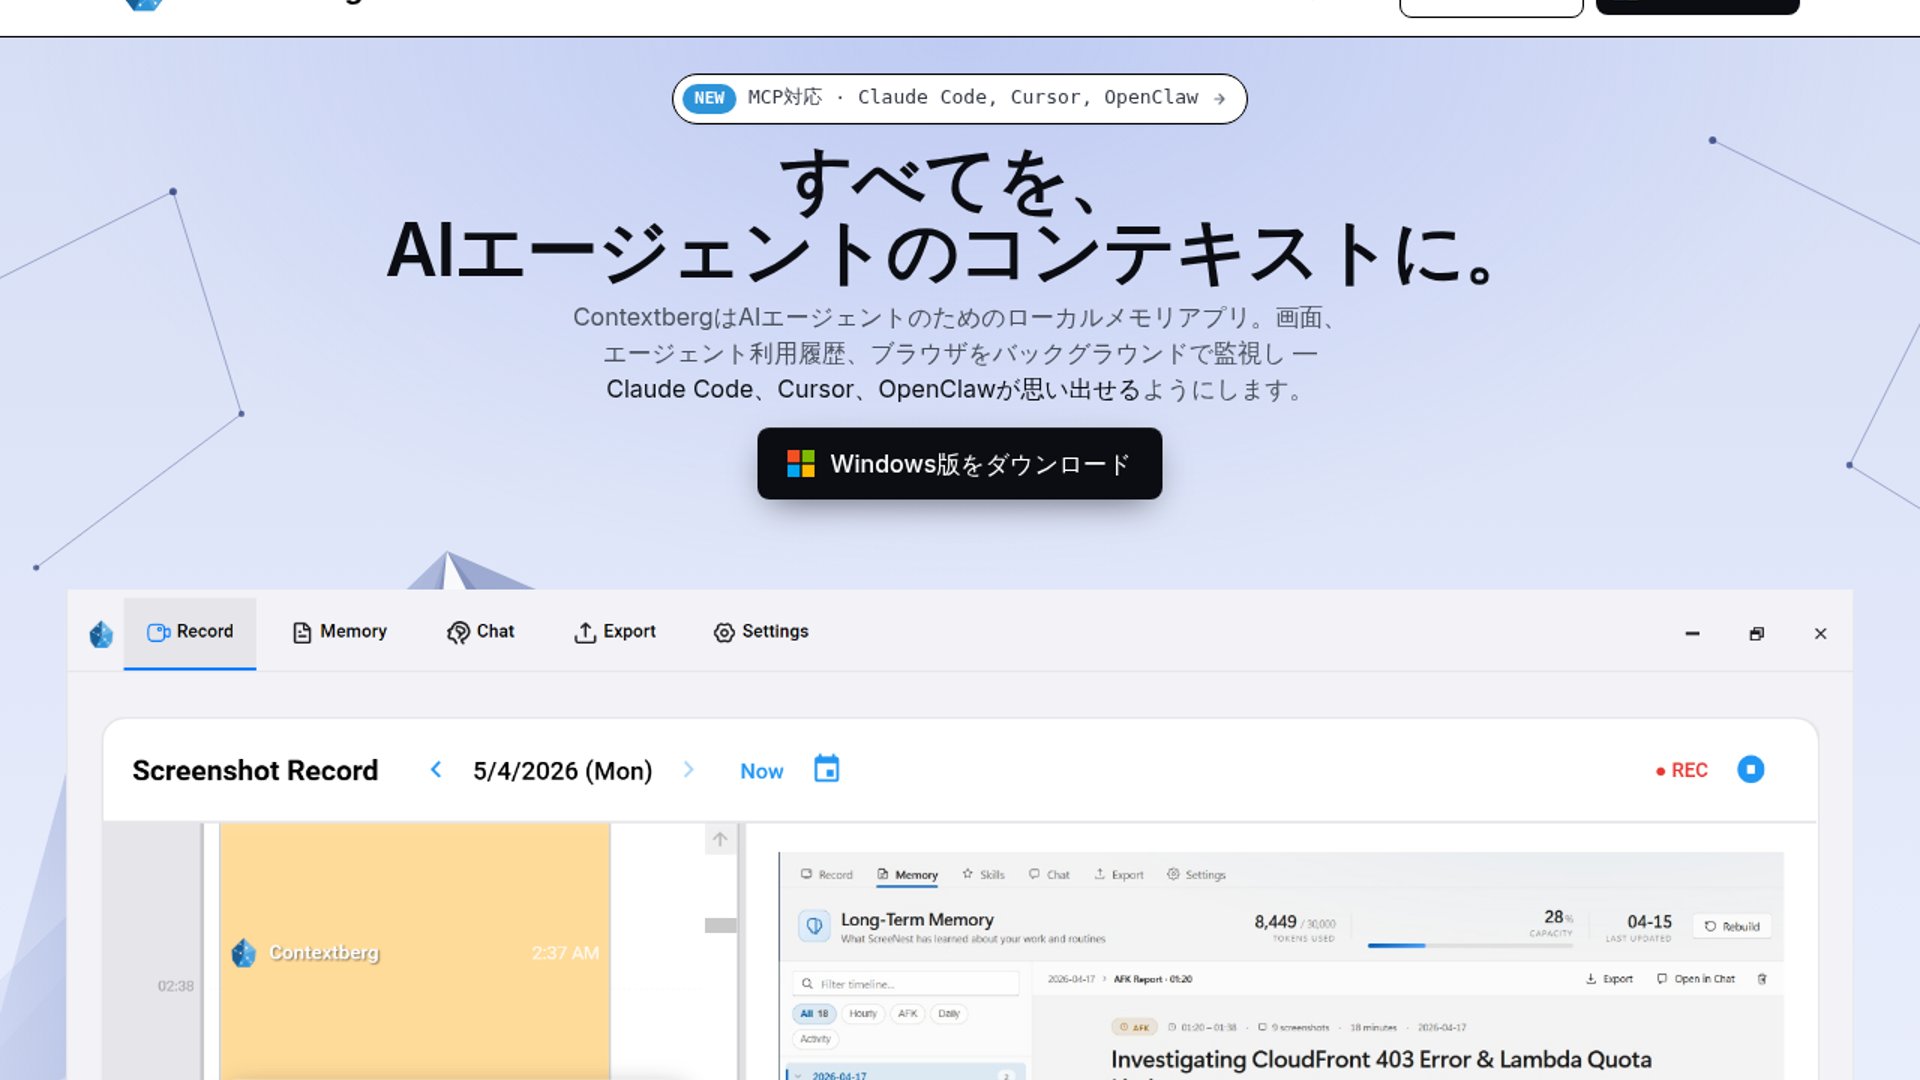Click the 18 minutes duration text
Viewport: 1920px width, 1080px height.
point(1373,1027)
